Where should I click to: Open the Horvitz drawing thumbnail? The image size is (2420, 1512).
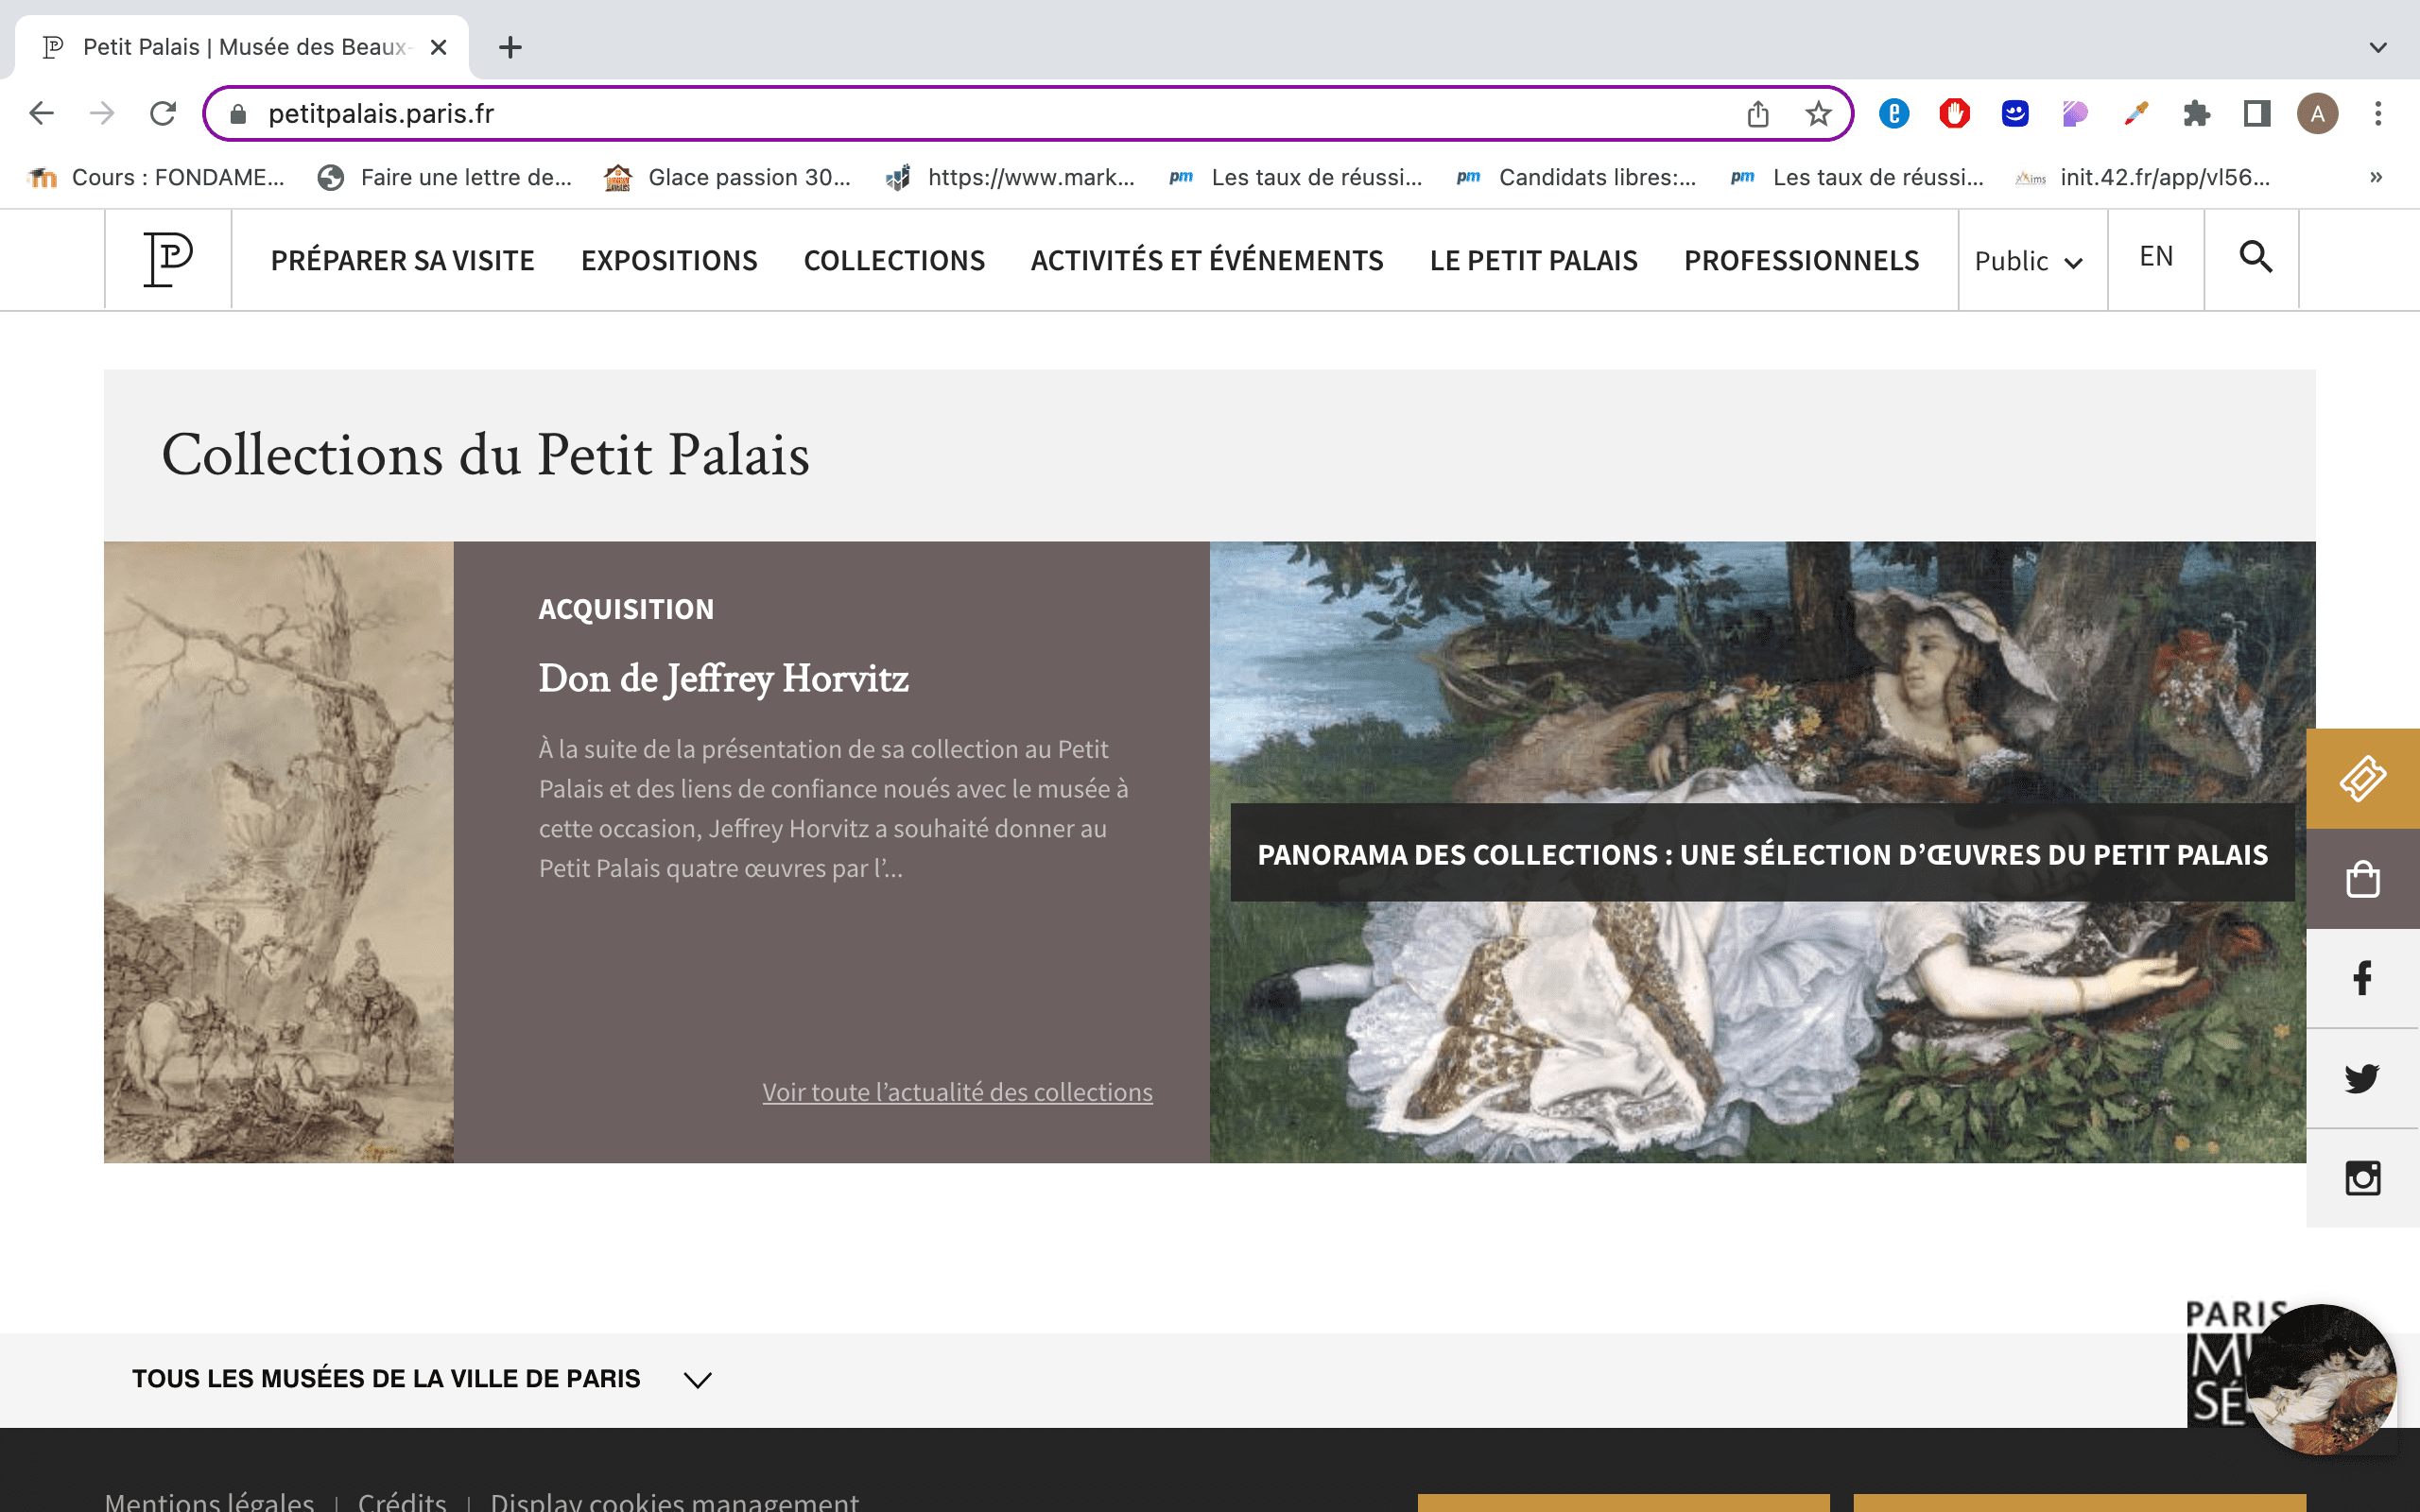pyautogui.click(x=279, y=852)
